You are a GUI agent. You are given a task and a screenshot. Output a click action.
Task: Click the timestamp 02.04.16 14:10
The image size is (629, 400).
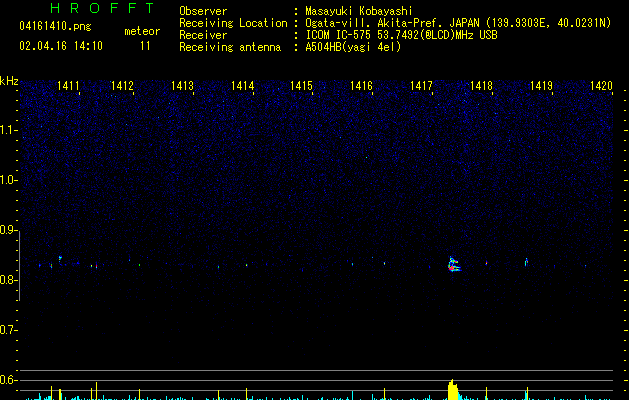pyautogui.click(x=61, y=46)
